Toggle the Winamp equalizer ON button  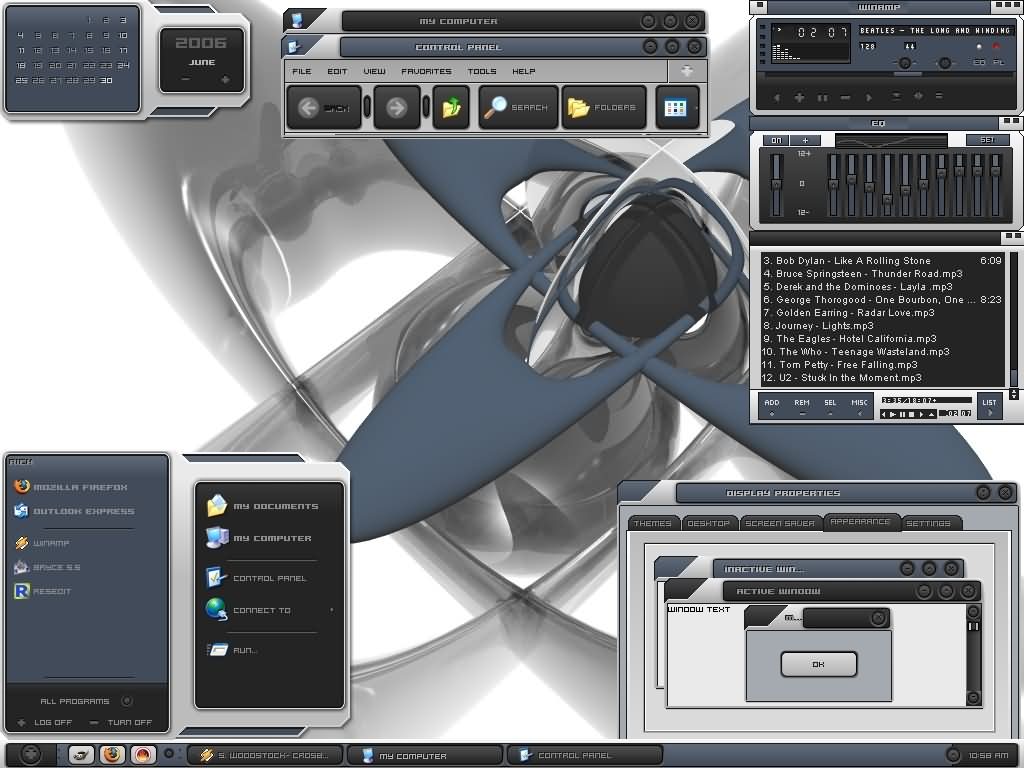pyautogui.click(x=776, y=140)
